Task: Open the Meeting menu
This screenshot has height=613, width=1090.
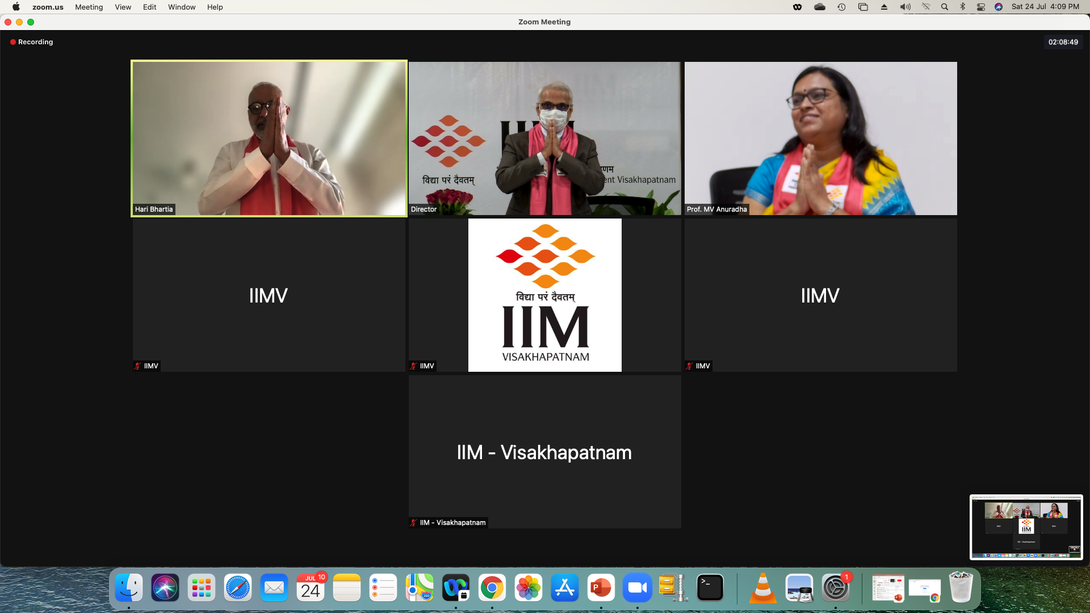Action: pos(89,7)
